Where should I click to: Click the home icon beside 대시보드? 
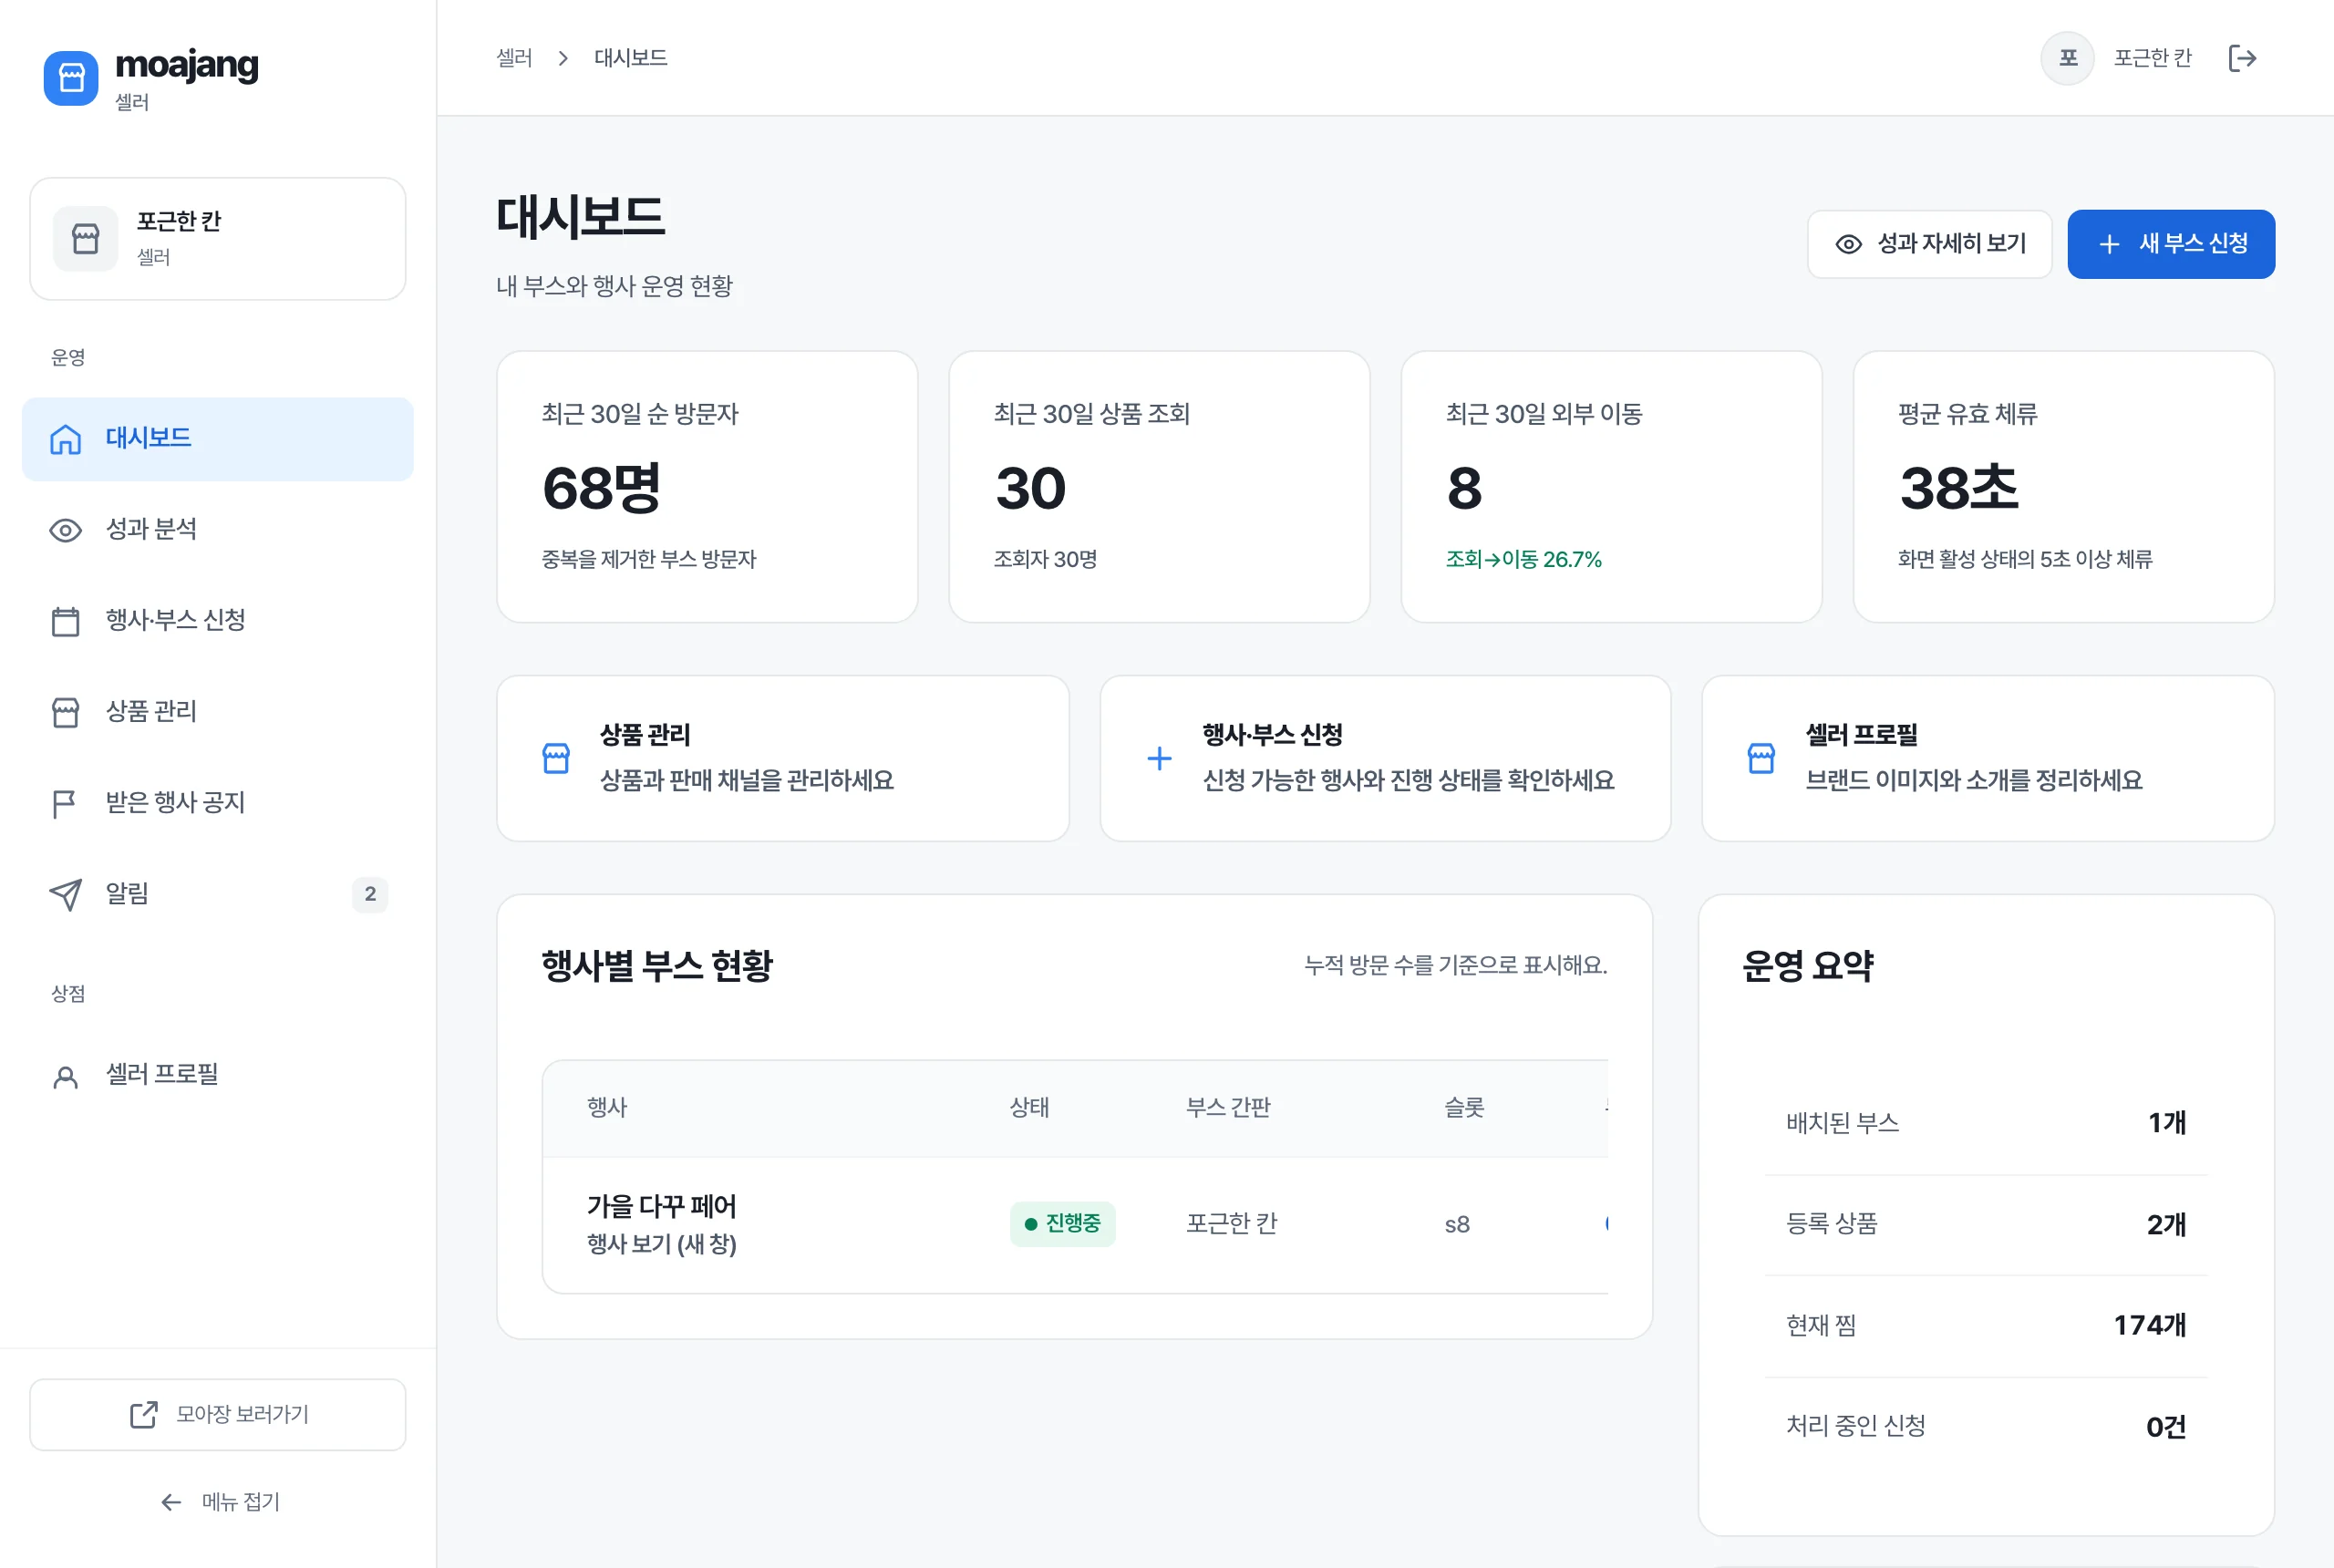66,439
